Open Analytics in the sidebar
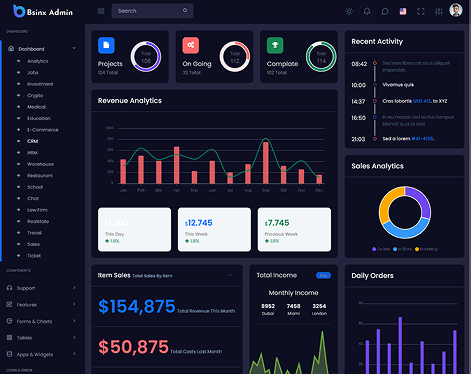This screenshot has width=471, height=374. (38, 61)
